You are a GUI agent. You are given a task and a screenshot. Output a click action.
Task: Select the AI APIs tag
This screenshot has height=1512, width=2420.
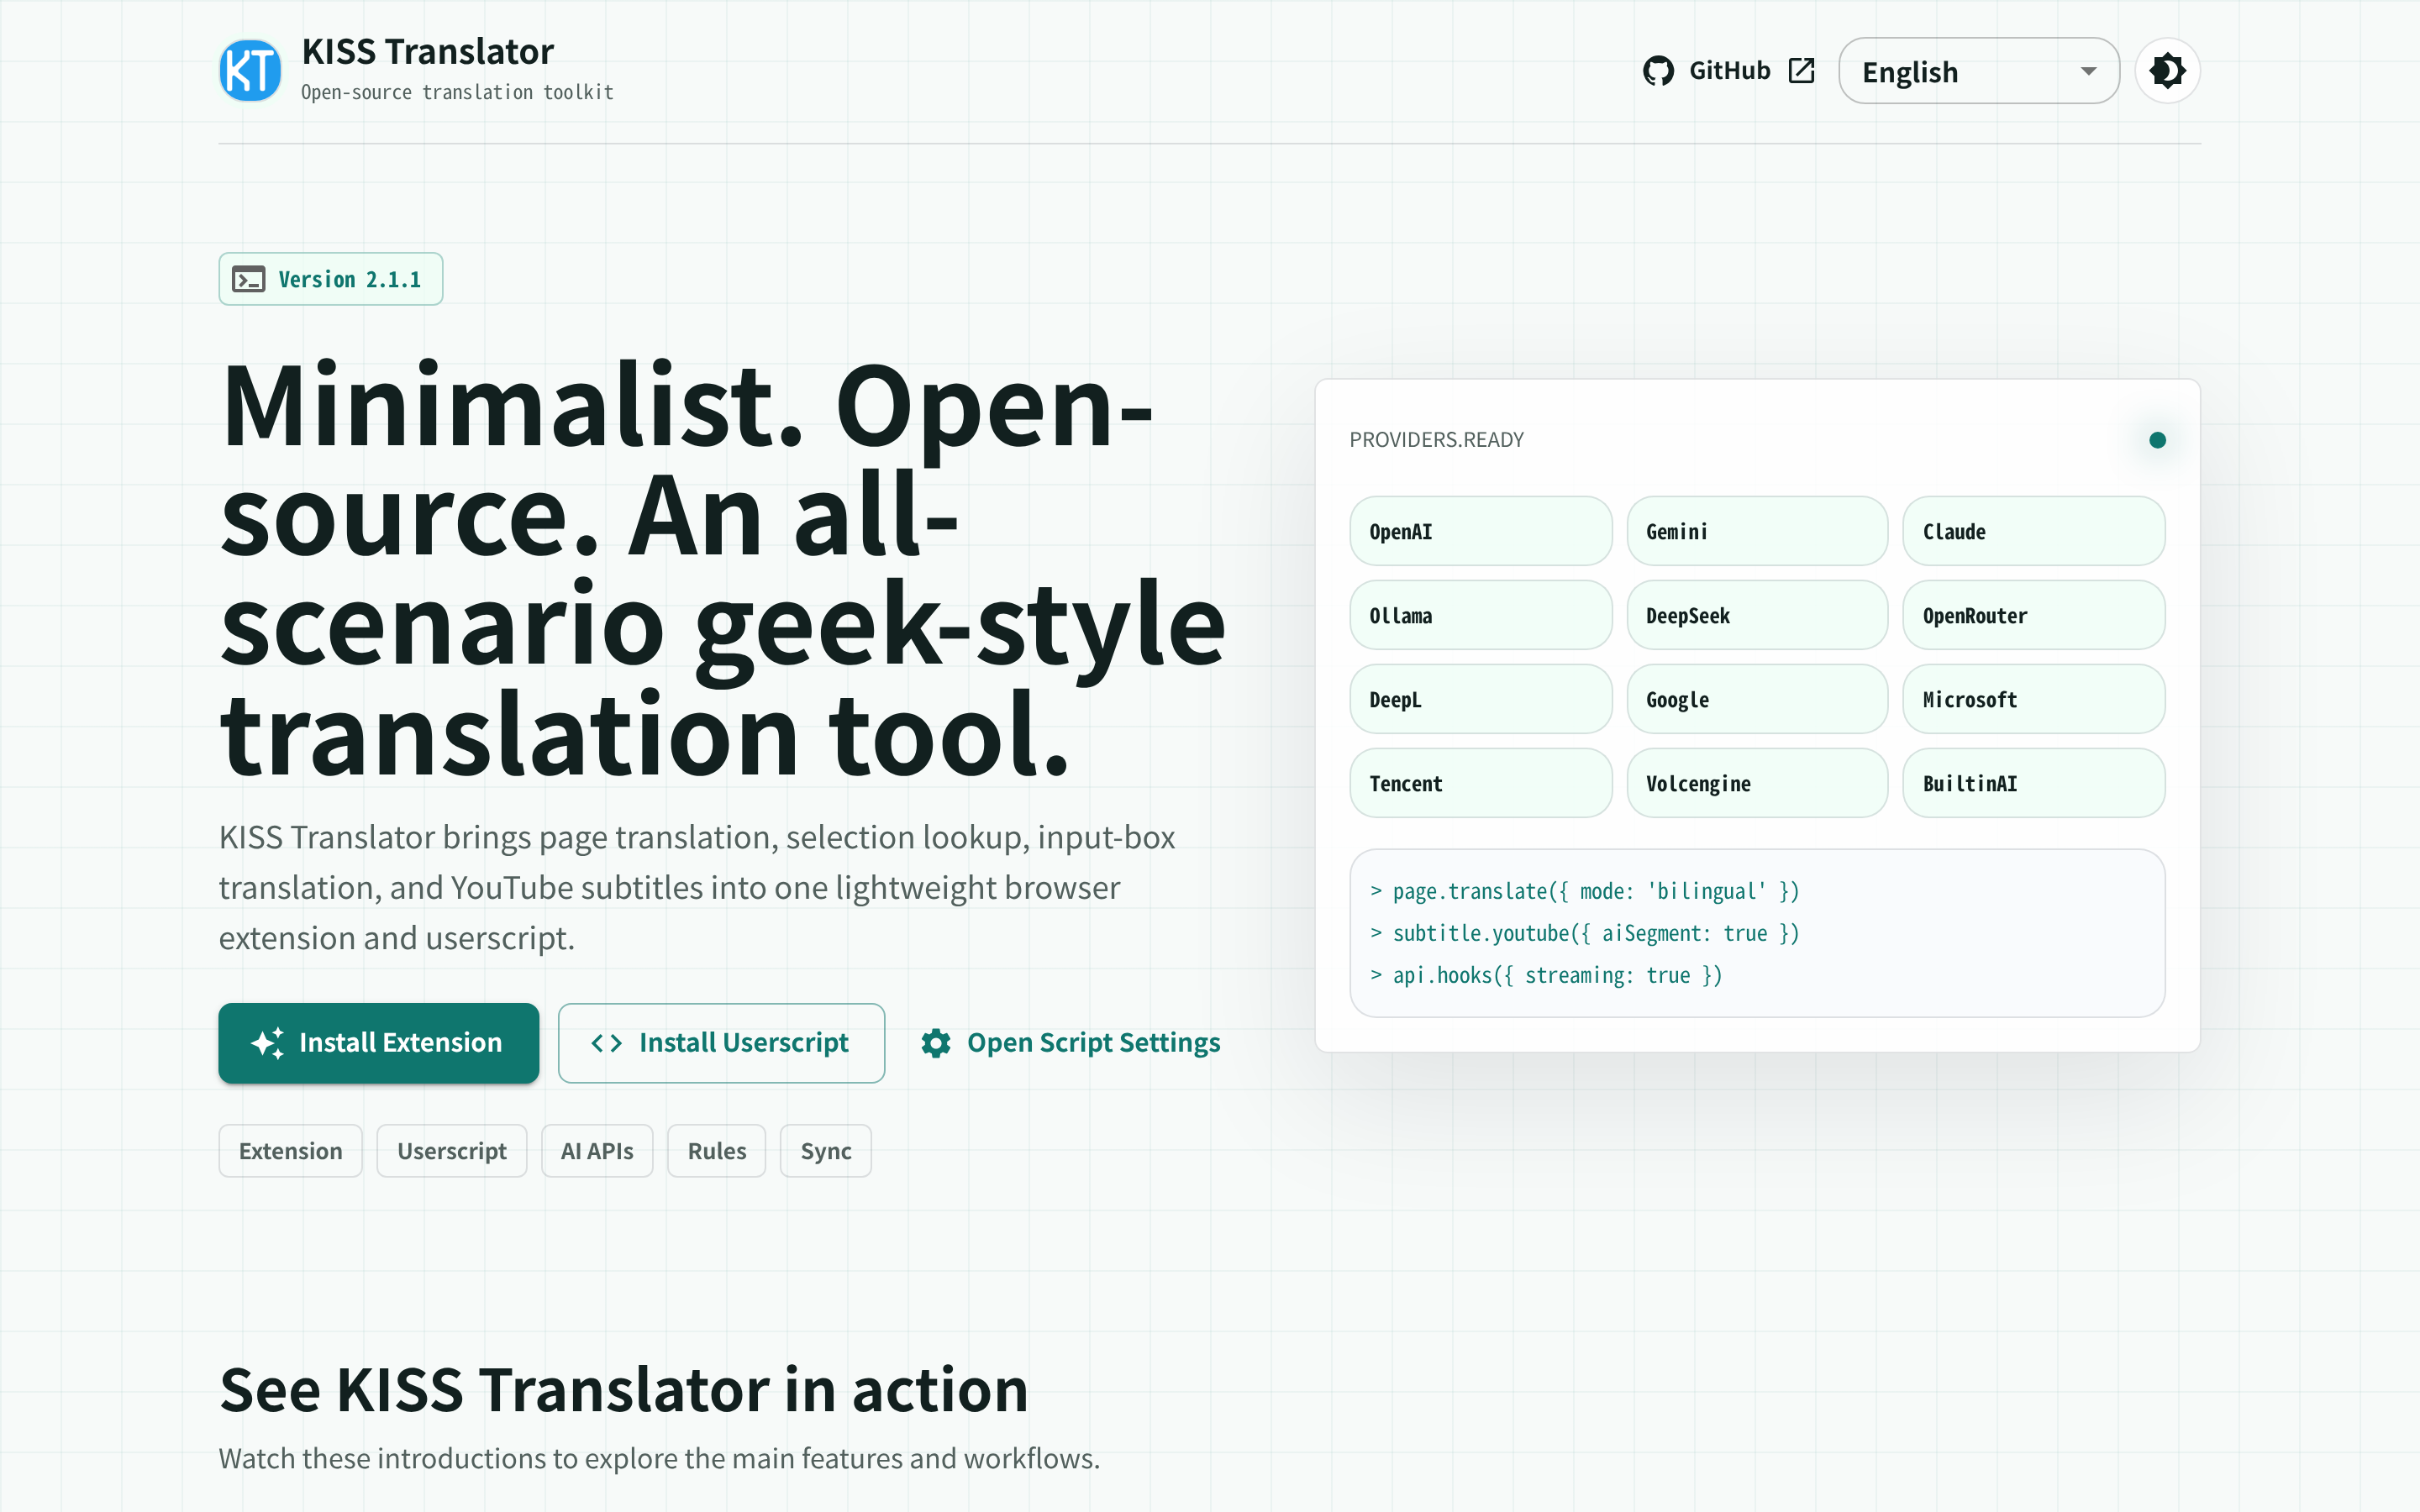pos(597,1151)
